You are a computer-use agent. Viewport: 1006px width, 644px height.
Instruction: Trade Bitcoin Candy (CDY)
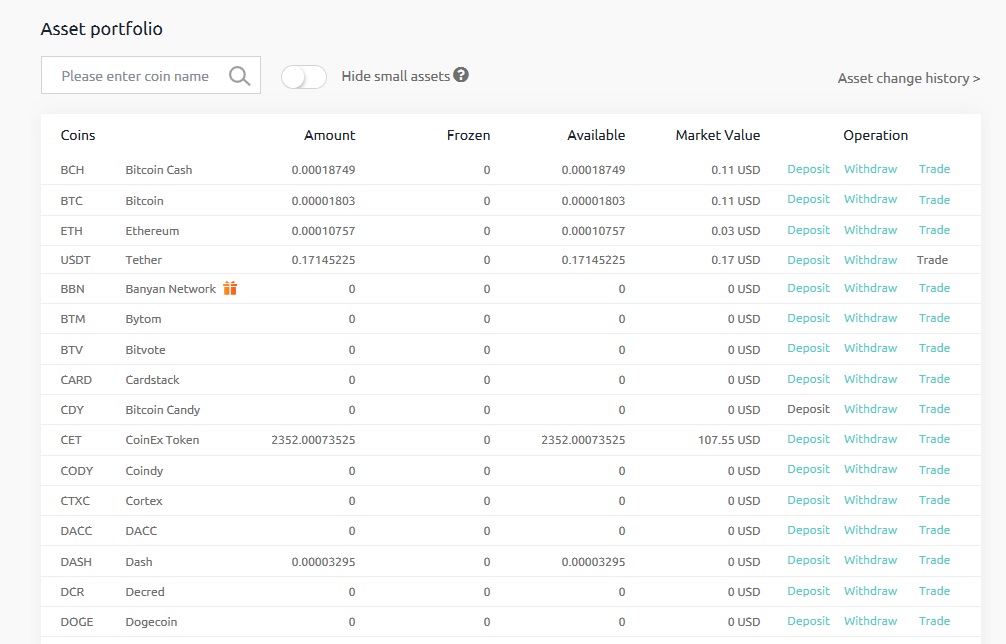click(934, 409)
